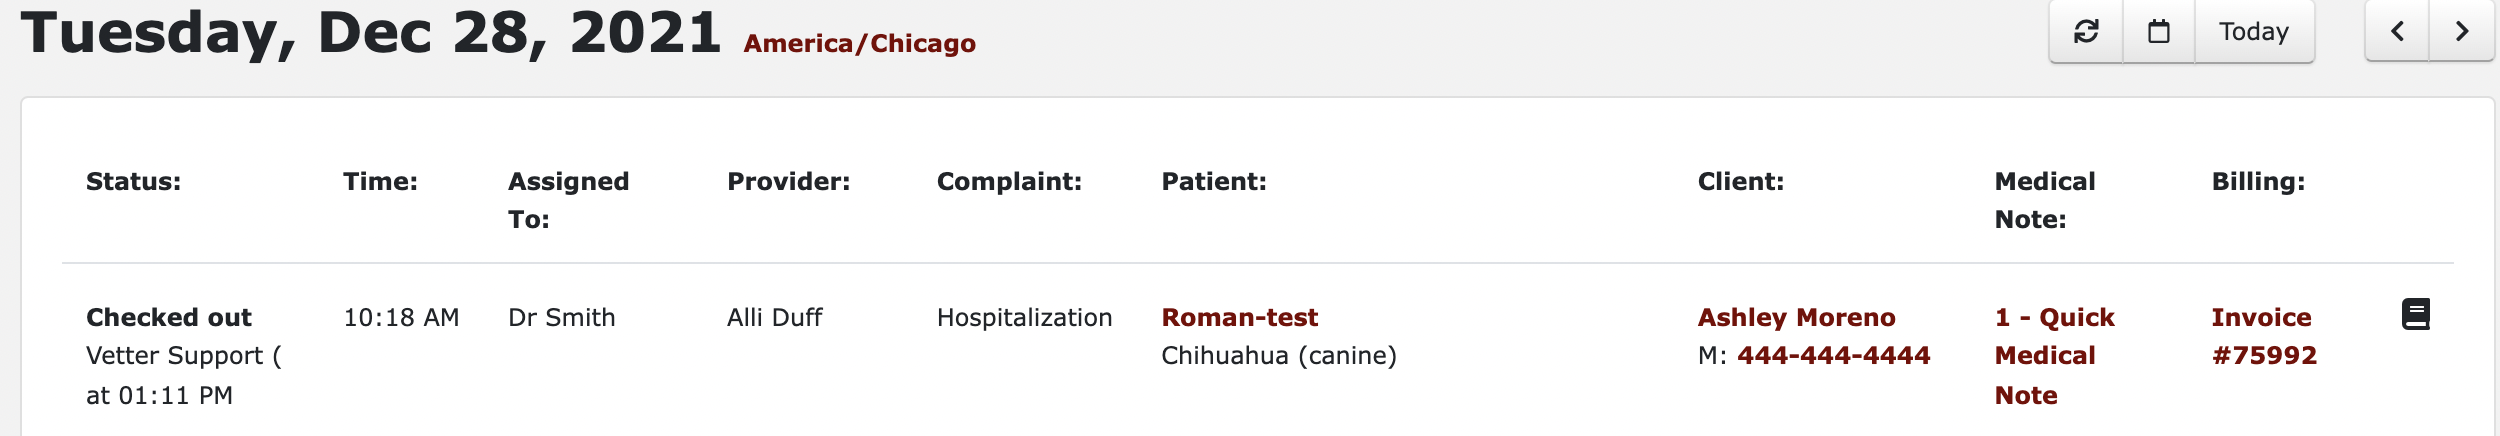Image resolution: width=2500 pixels, height=436 pixels.
Task: Select the Patient column header
Action: [x=1213, y=182]
